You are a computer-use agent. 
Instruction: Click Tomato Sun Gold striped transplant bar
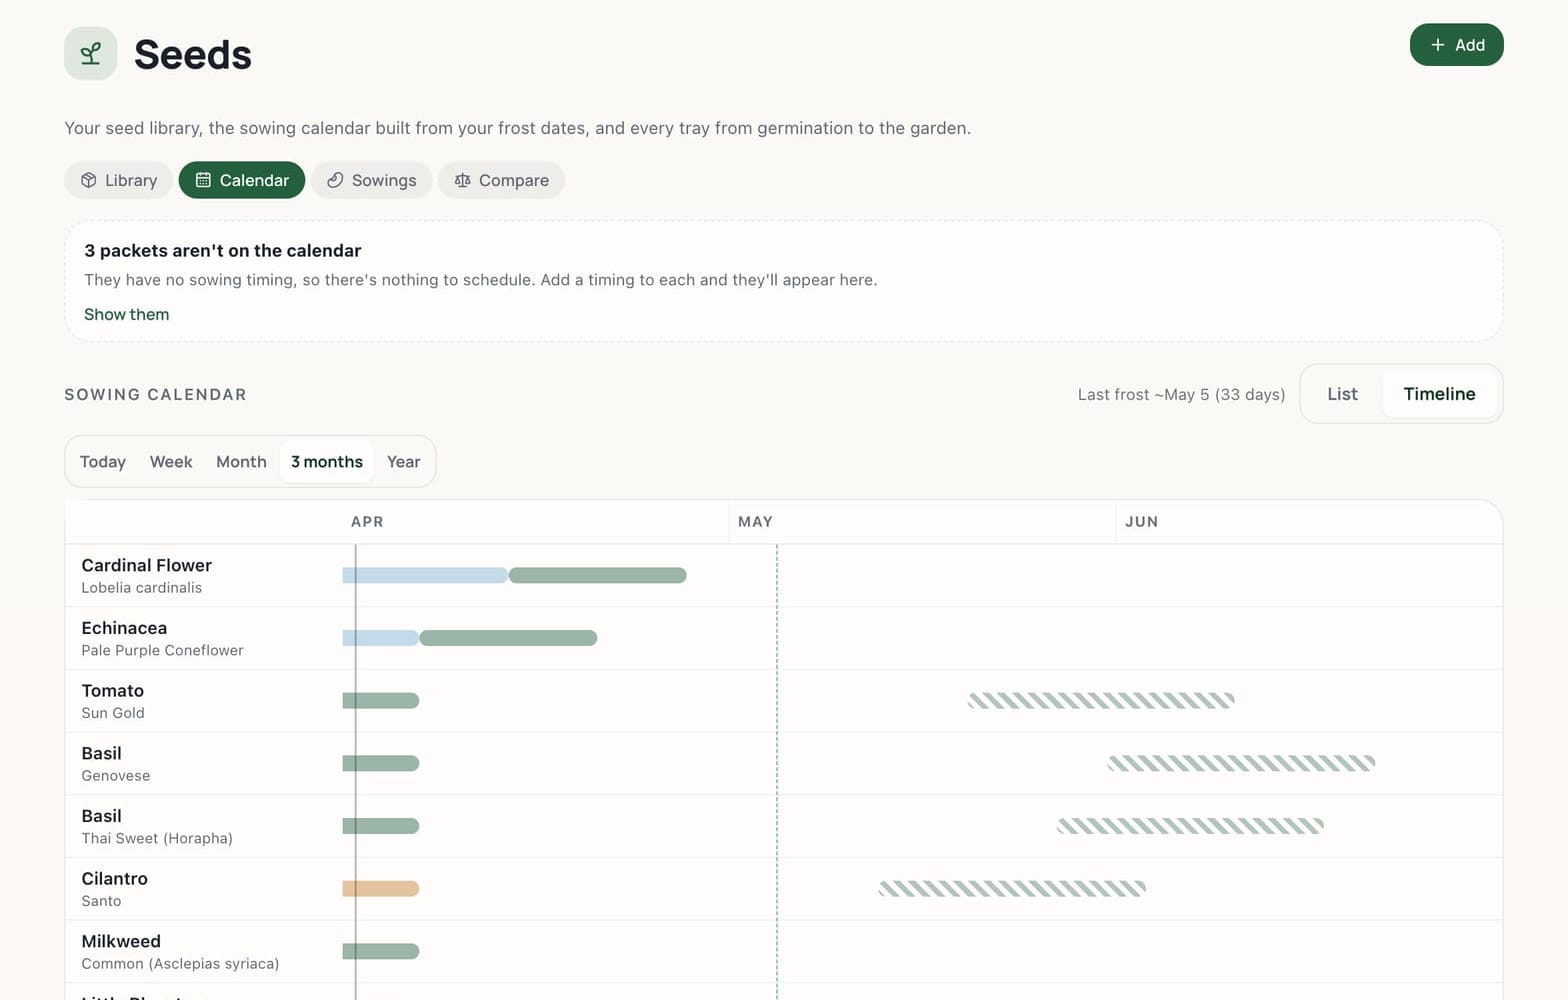(1101, 701)
